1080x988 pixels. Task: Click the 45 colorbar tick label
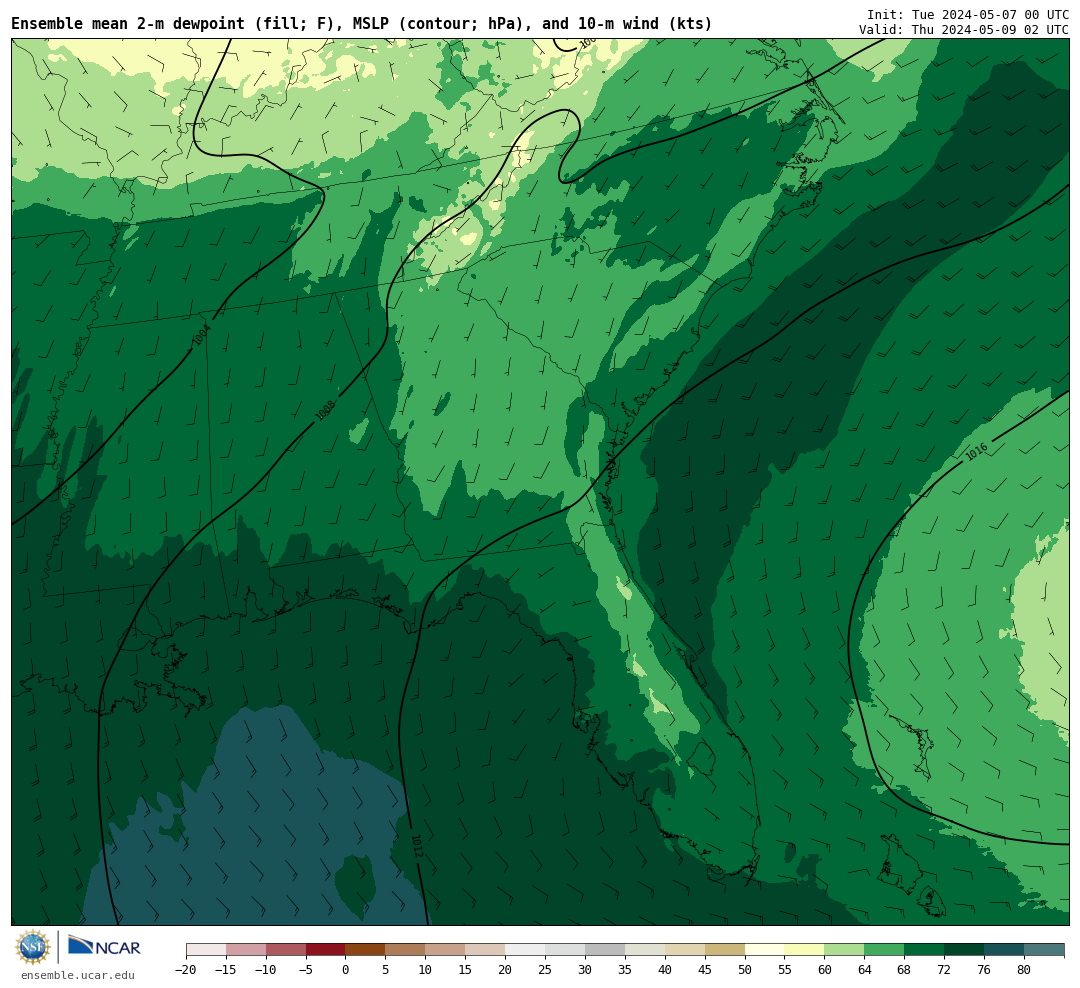tap(705, 970)
